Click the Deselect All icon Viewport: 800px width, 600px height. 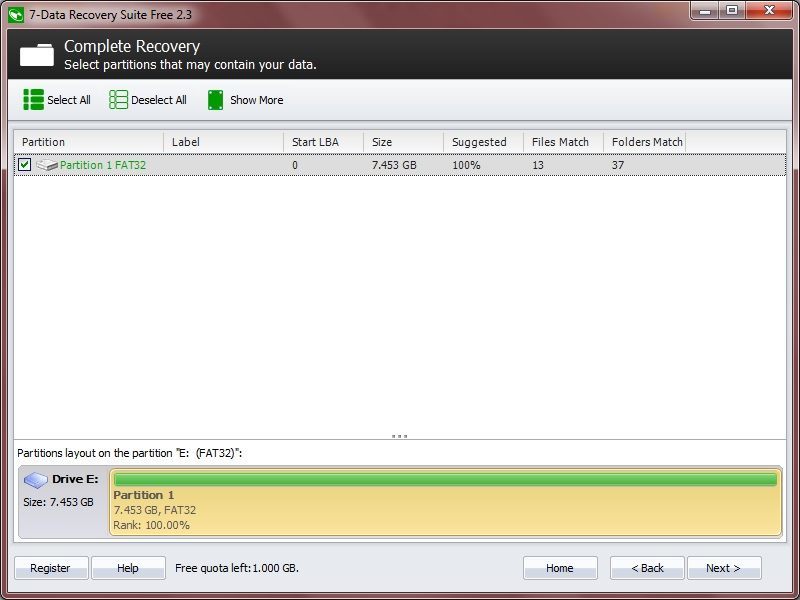[119, 100]
